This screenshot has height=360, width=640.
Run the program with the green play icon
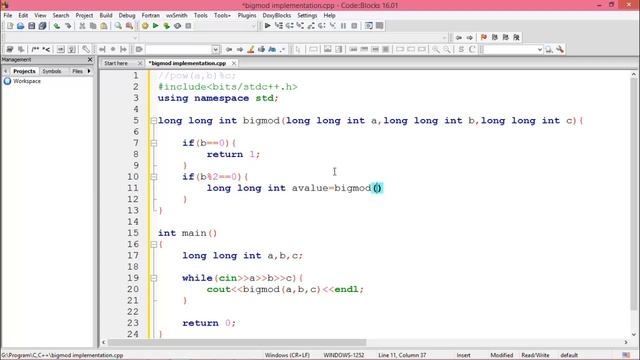pyautogui.click(x=156, y=26)
